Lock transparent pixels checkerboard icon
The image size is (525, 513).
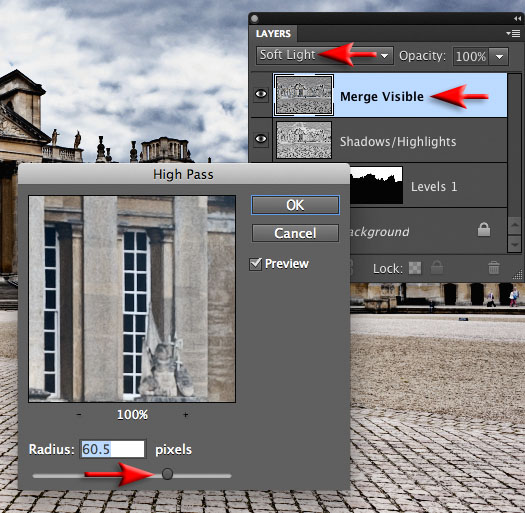pos(415,268)
